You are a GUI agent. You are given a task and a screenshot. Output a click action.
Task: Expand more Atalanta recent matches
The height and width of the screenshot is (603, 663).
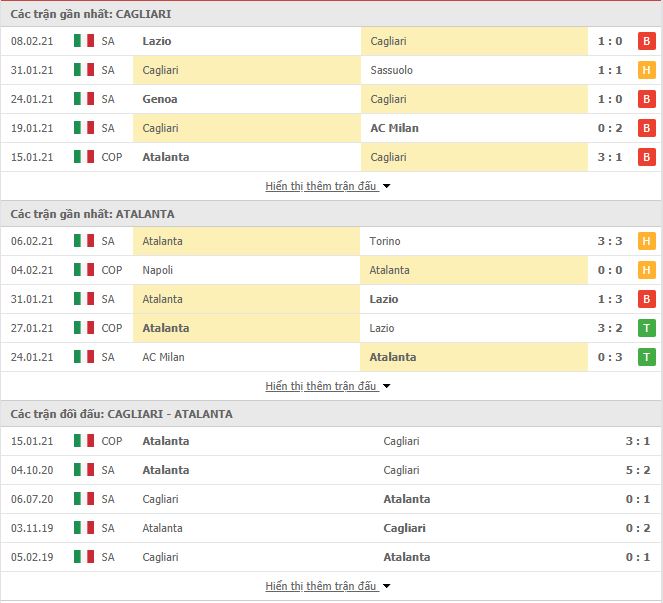tap(328, 386)
